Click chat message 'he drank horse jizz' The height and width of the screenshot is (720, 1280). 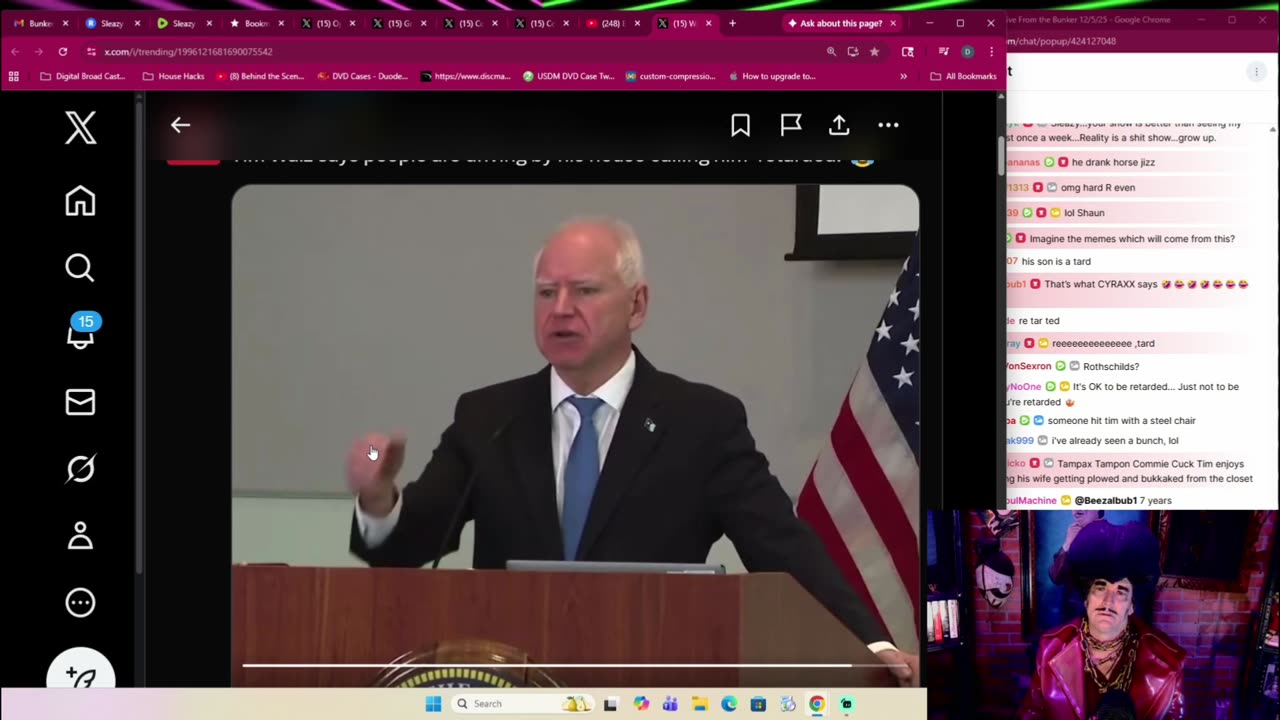point(1114,162)
